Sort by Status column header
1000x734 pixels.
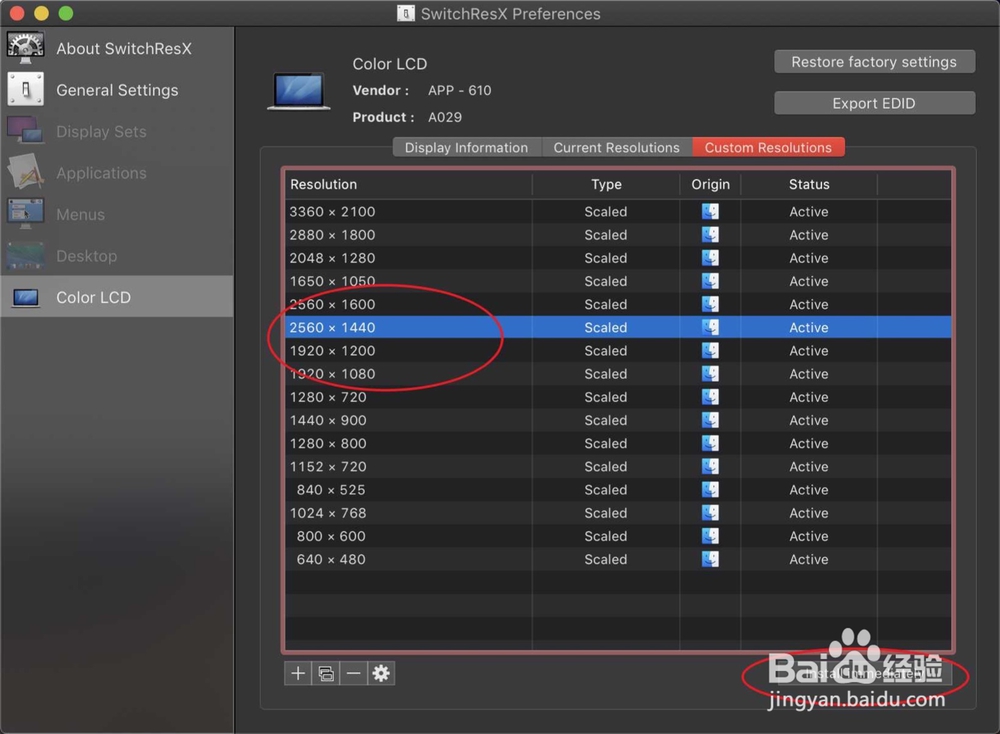[809, 184]
